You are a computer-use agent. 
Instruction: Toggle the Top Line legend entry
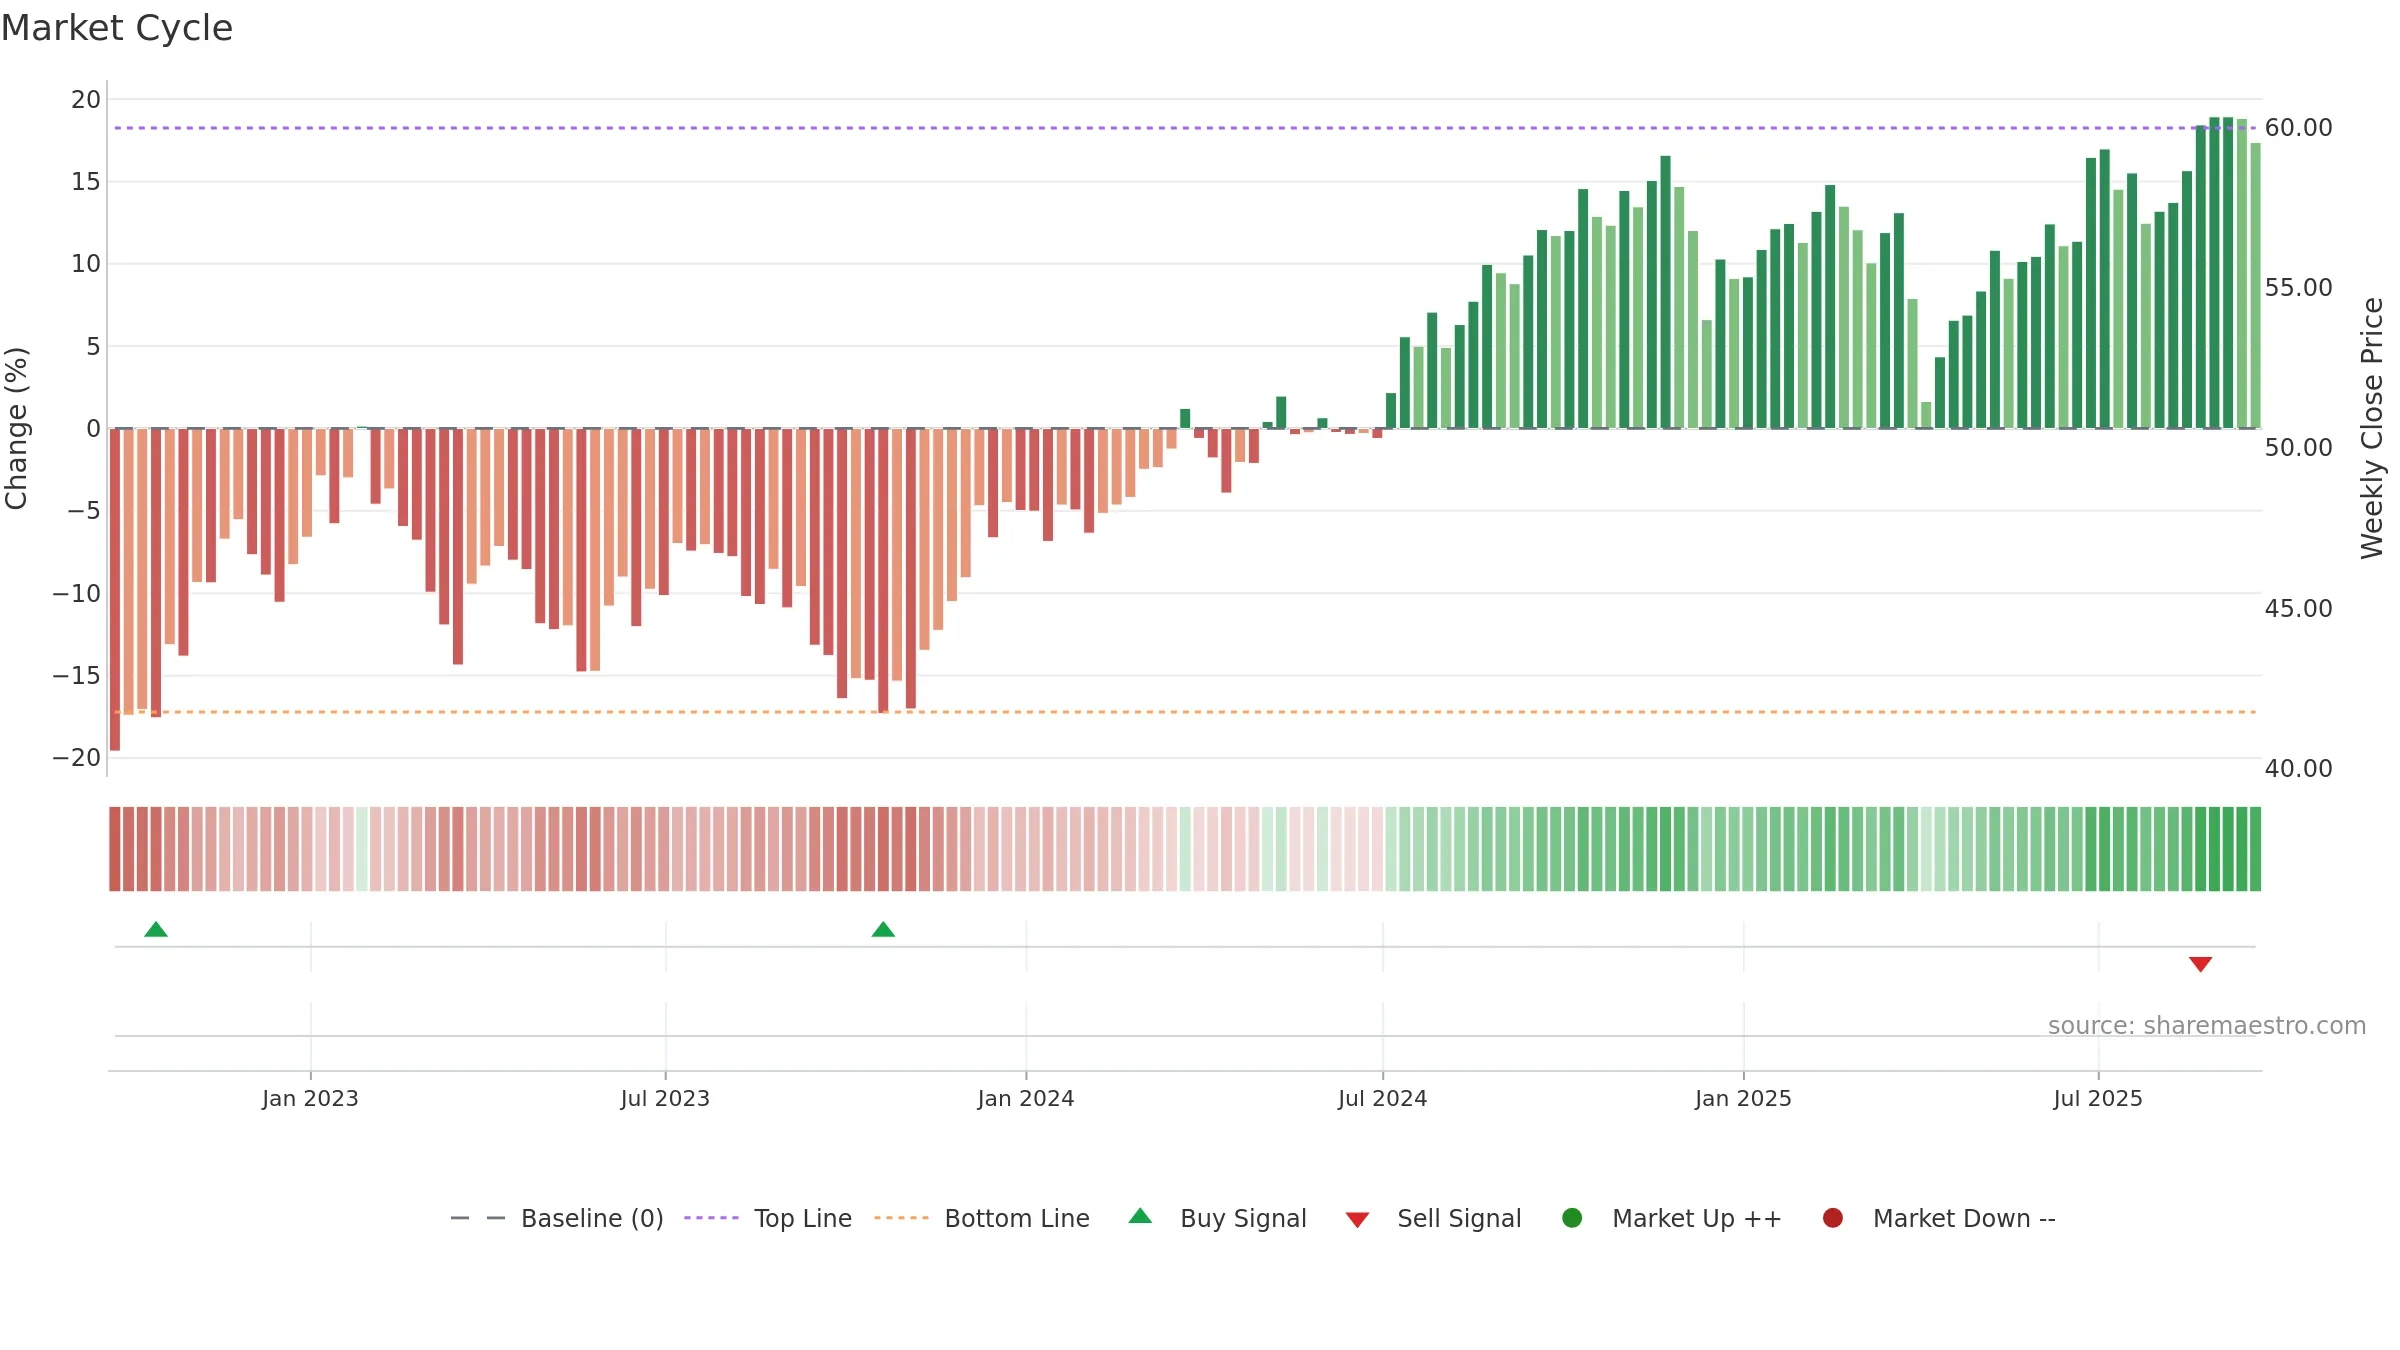coord(768,1218)
